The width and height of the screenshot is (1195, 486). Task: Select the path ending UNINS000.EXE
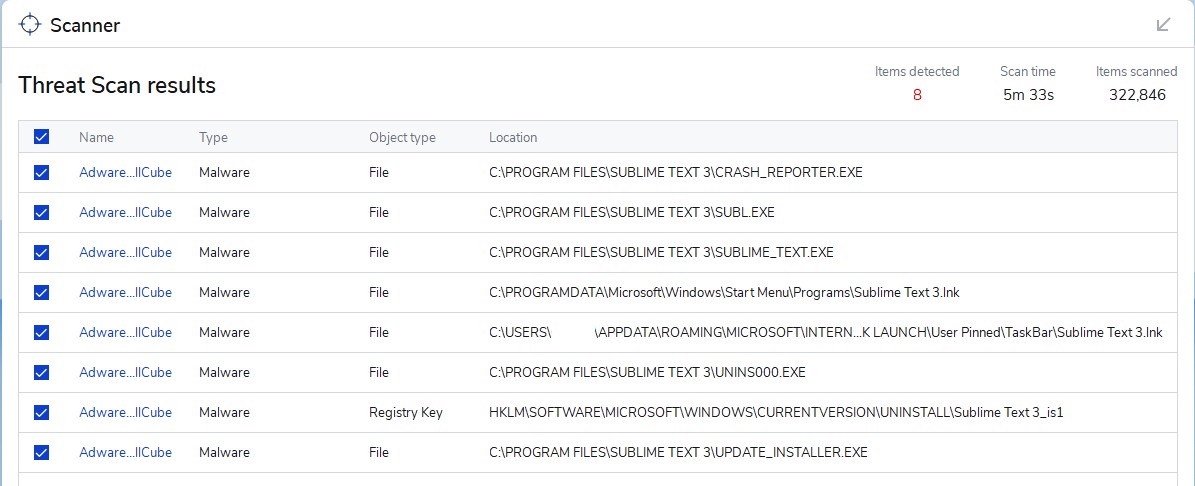647,372
